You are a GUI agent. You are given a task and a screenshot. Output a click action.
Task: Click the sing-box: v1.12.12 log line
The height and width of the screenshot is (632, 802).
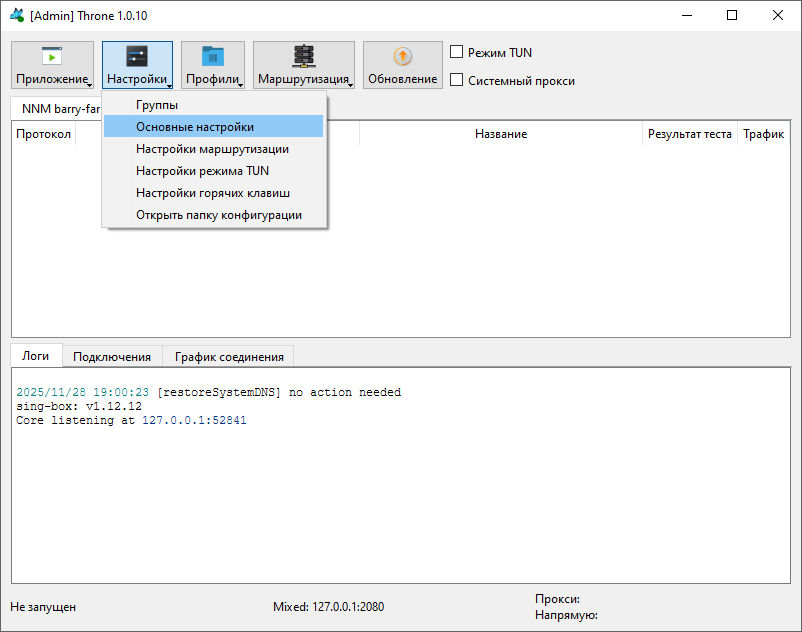tap(79, 407)
